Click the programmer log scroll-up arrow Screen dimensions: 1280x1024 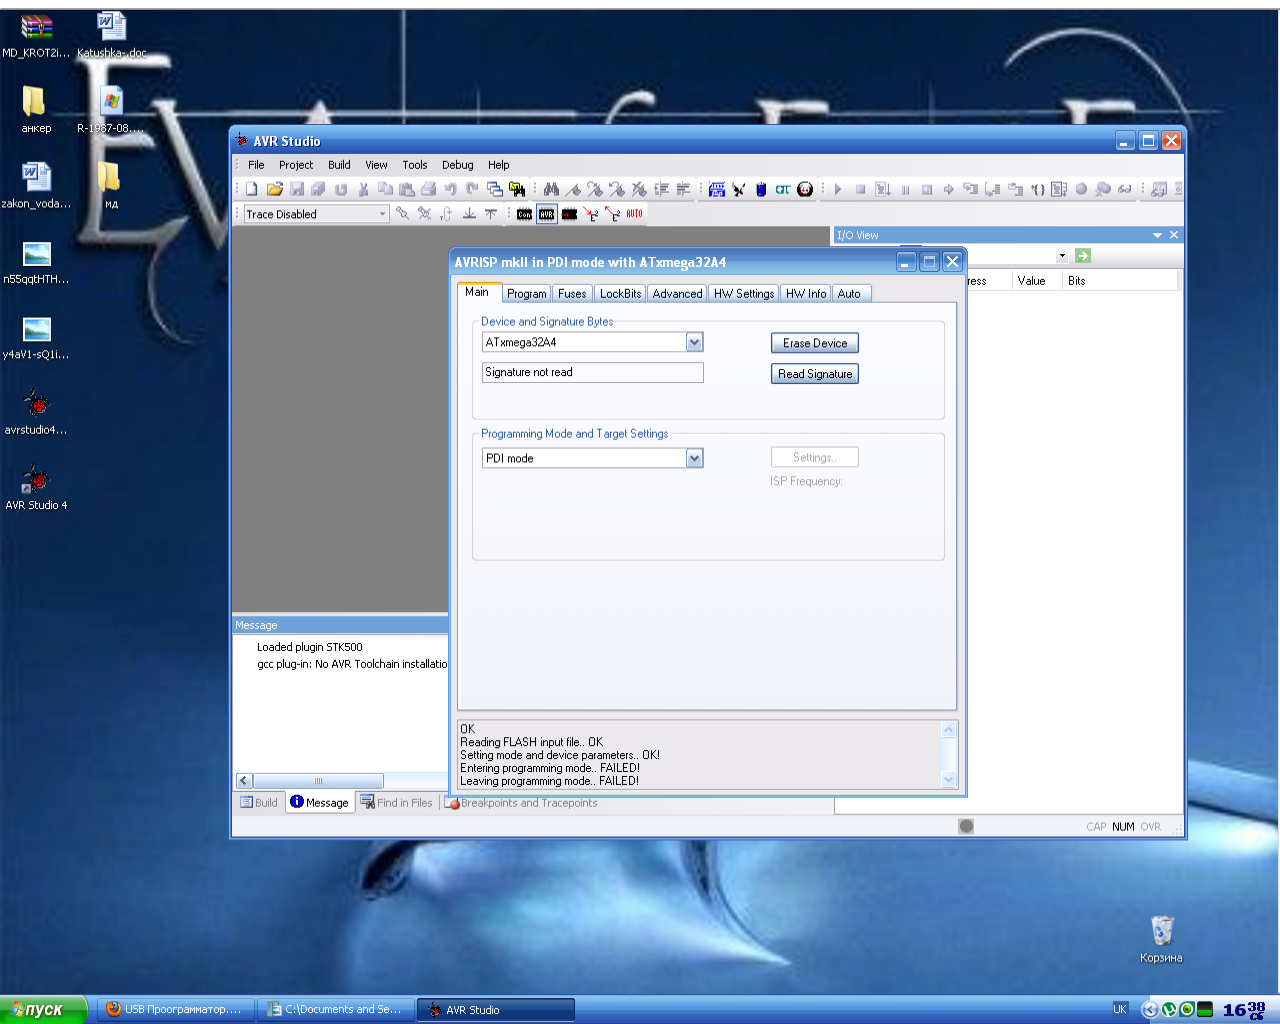coord(949,730)
